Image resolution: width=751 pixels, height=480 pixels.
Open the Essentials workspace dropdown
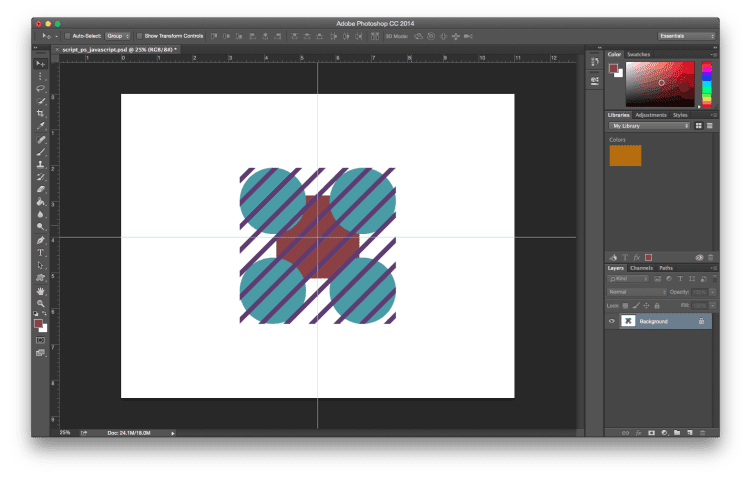pos(686,36)
